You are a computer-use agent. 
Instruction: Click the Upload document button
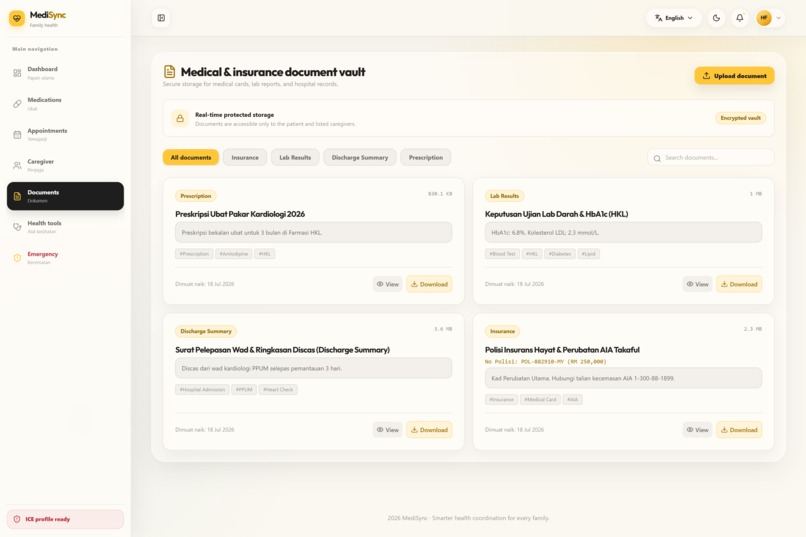(x=734, y=76)
